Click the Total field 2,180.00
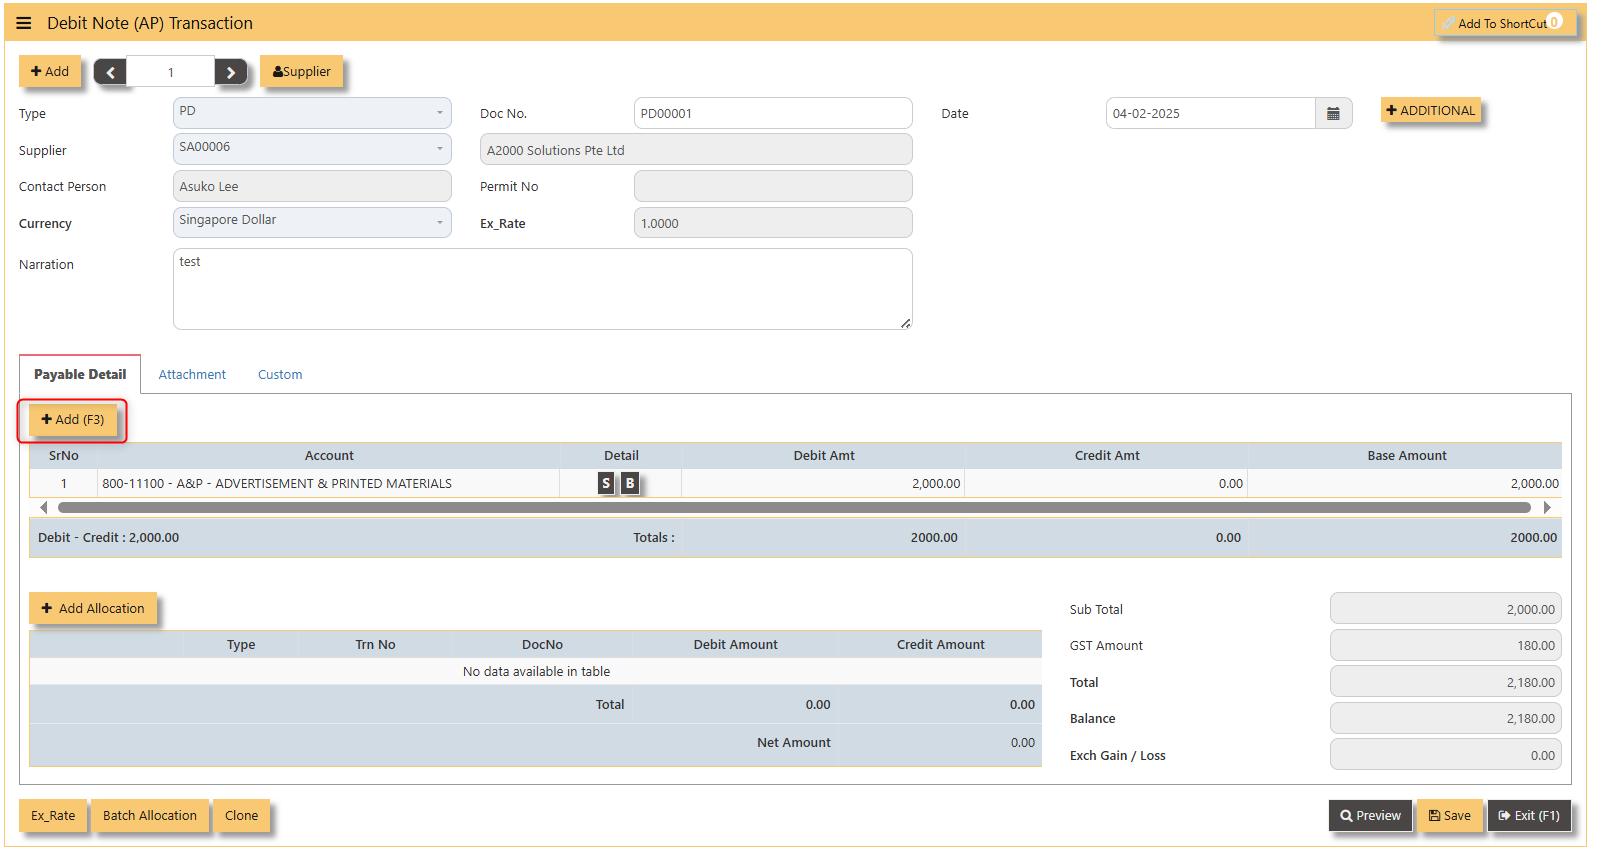This screenshot has width=1598, height=852. pyautogui.click(x=1445, y=682)
